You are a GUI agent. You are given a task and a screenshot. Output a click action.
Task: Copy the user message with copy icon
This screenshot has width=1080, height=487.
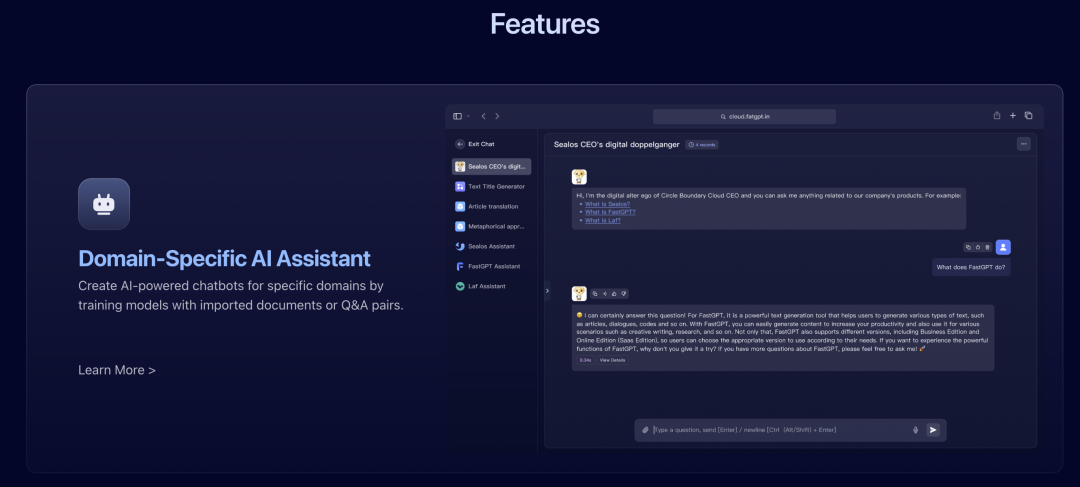coord(968,247)
